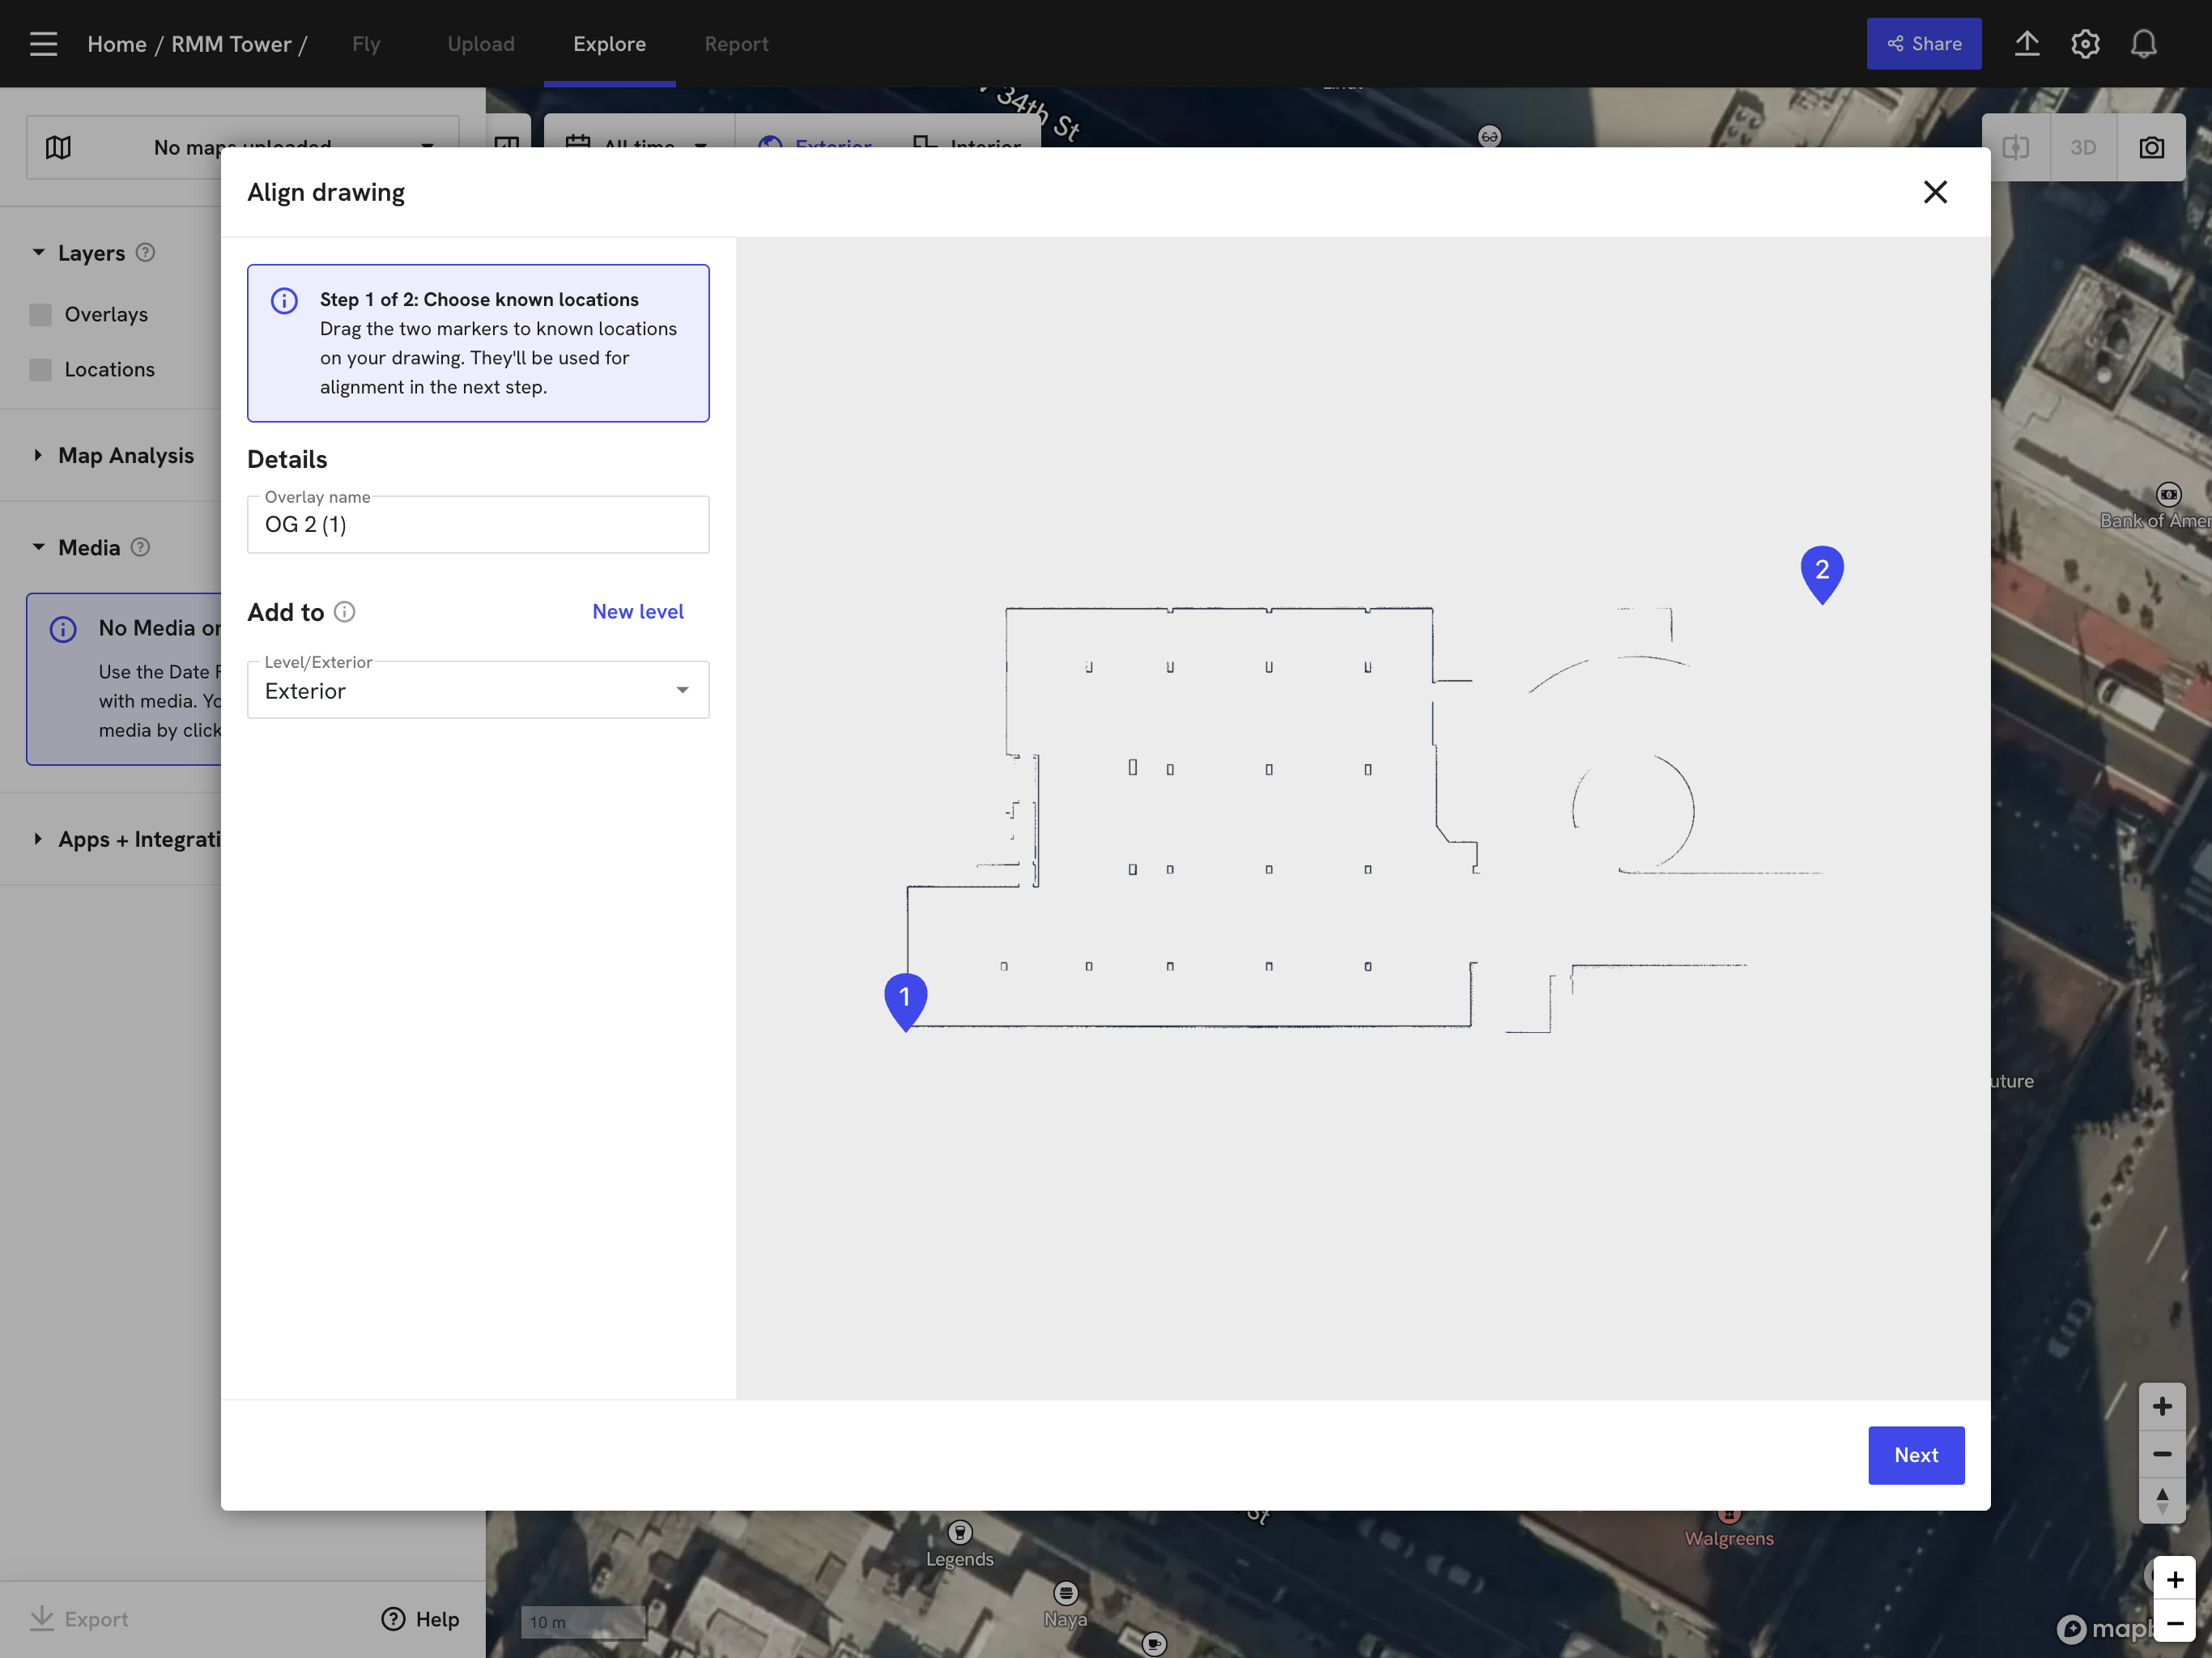Select the Overlay name input field
The image size is (2212, 1658).
[x=477, y=524]
